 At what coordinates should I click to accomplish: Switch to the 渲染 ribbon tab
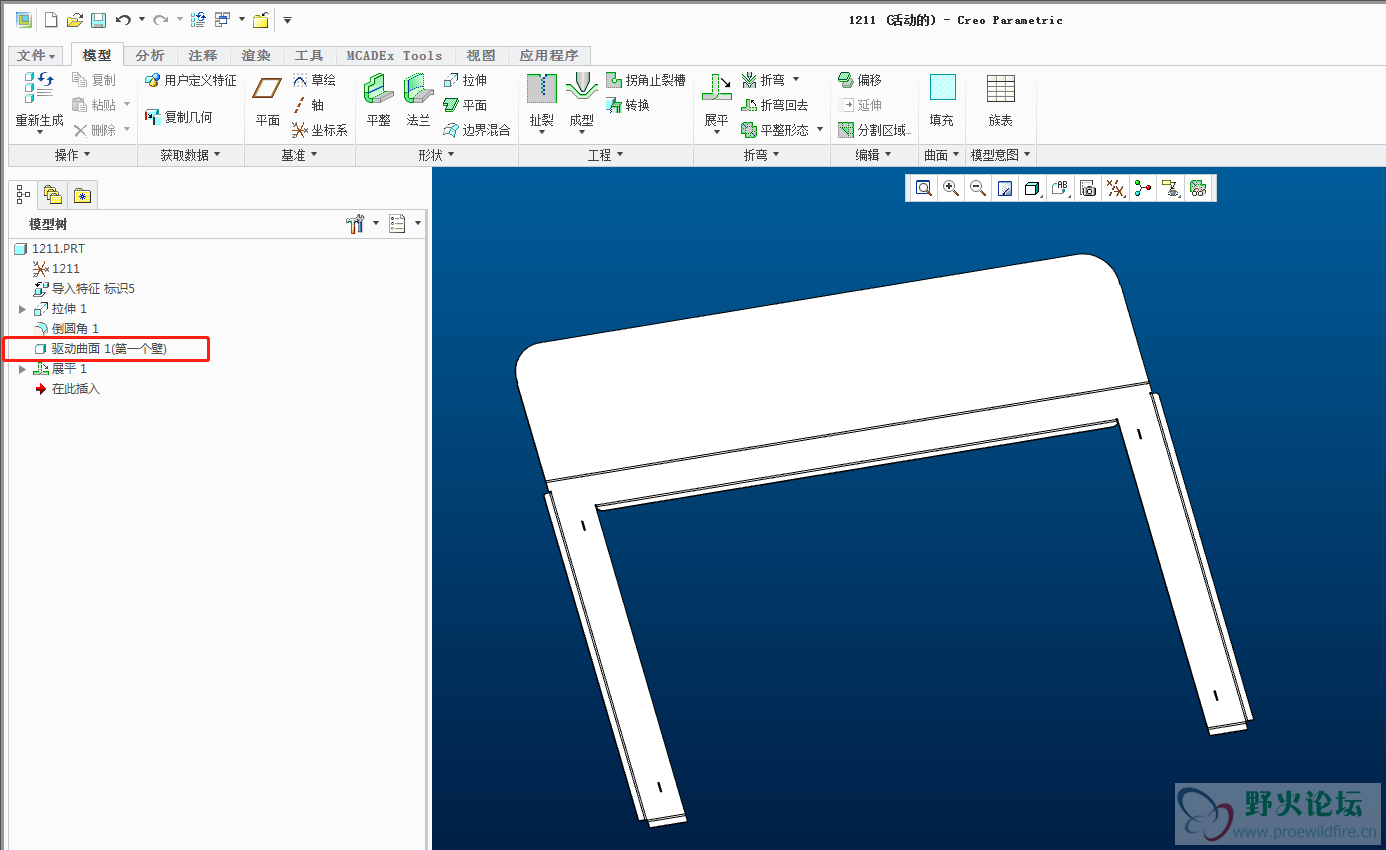click(x=256, y=56)
